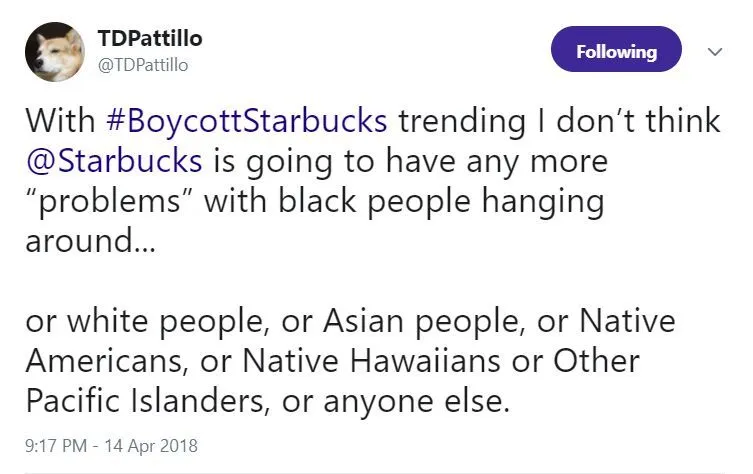The height and width of the screenshot is (474, 753).
Task: Click the phrase "is going to have any more"
Action: tap(412, 162)
